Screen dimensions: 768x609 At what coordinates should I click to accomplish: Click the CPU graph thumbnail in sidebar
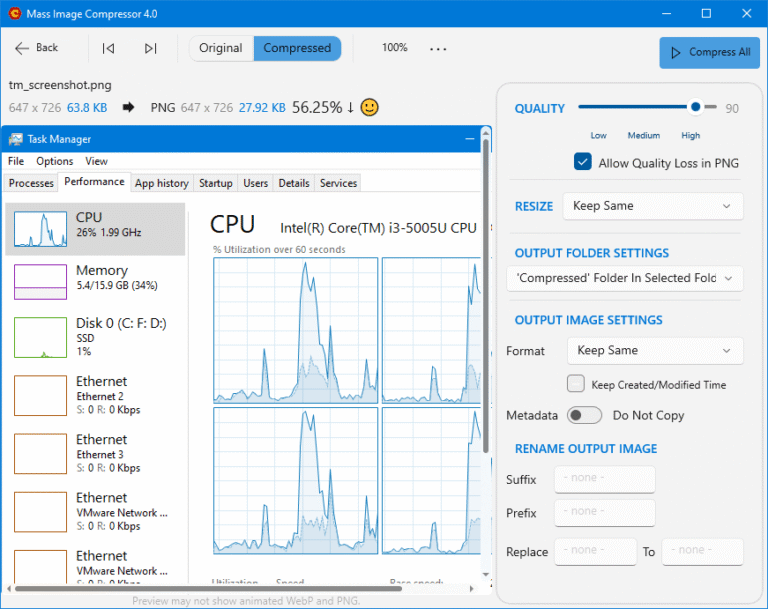(40, 229)
